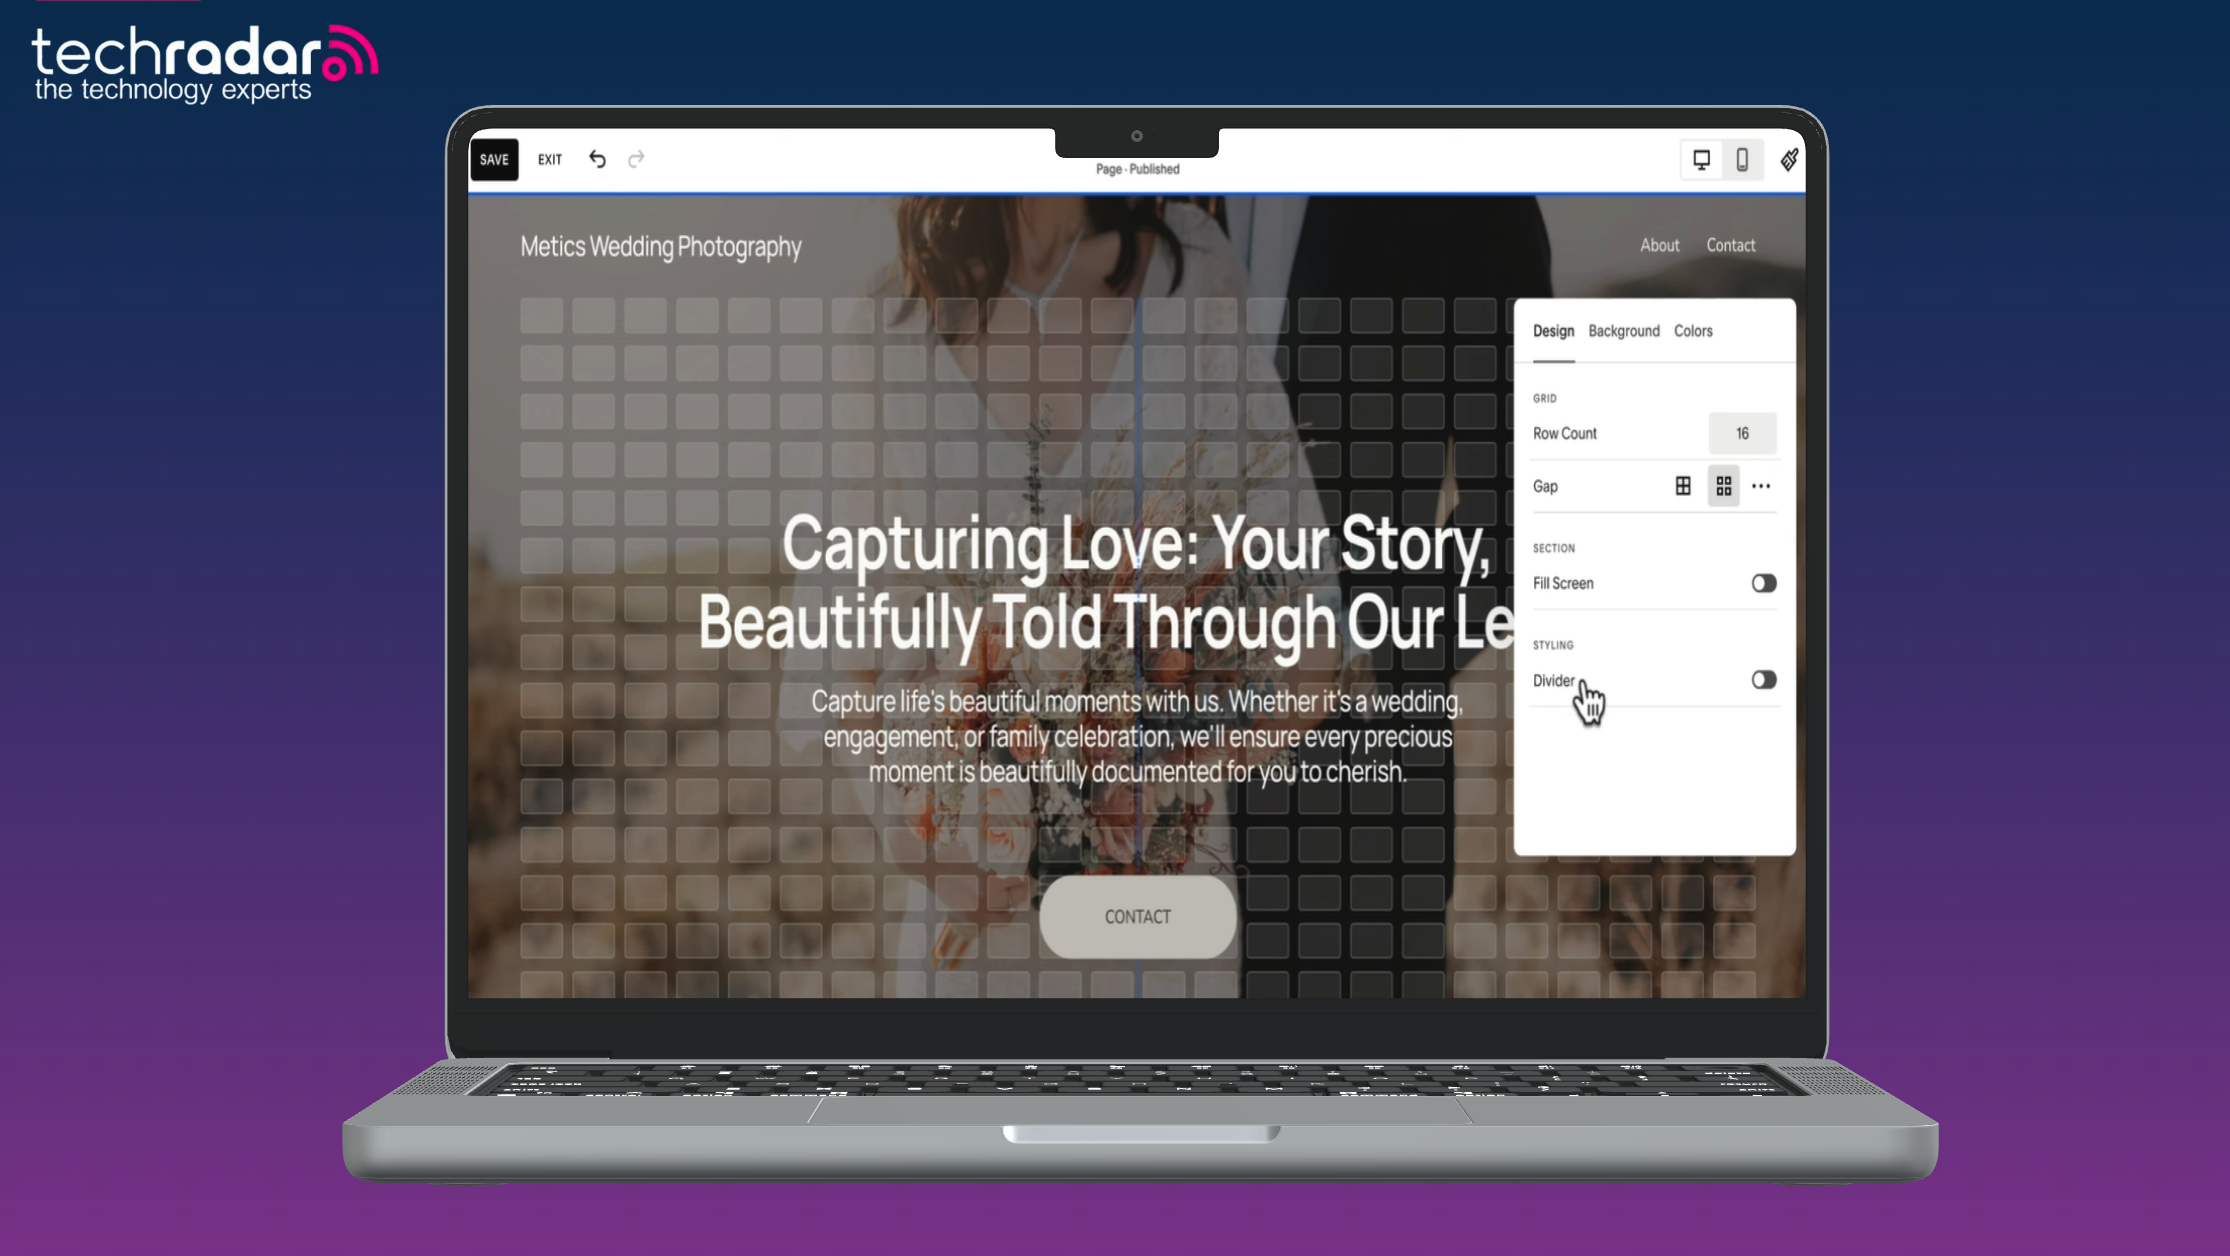Screen dimensions: 2230x1256
Task: Select the gapped grid icon
Action: (x=1723, y=486)
